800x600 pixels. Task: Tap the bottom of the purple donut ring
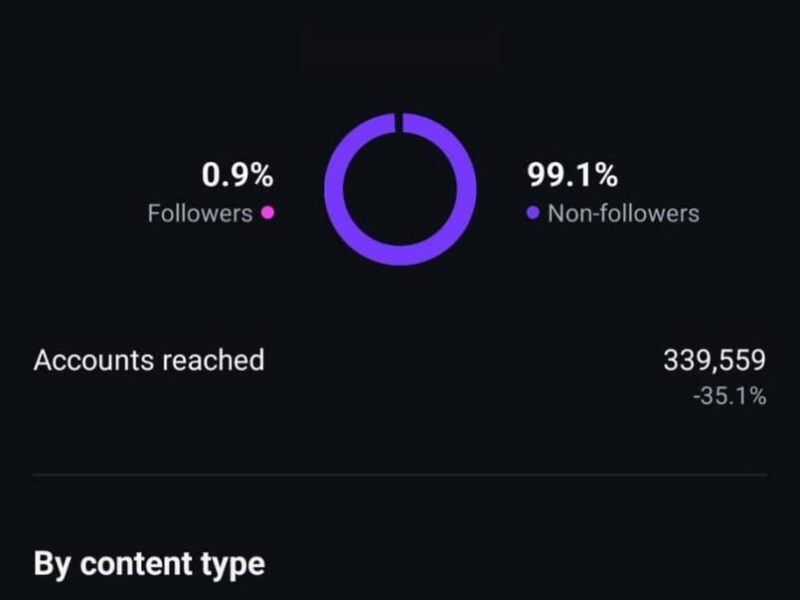click(400, 255)
